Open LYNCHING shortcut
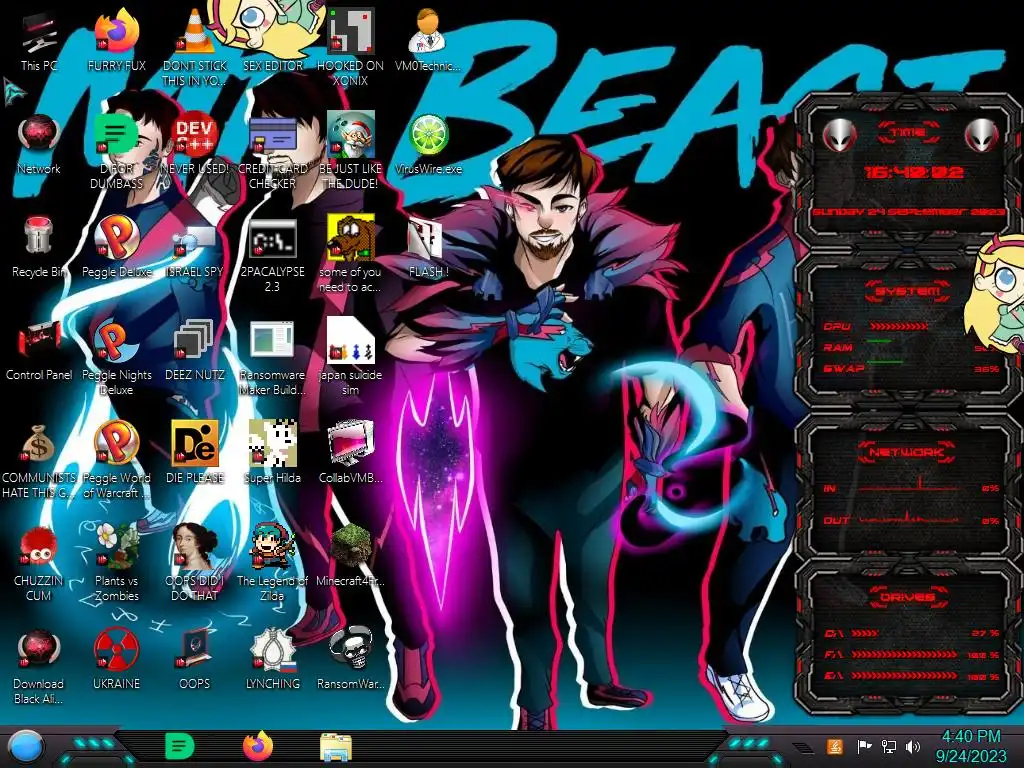This screenshot has height=768, width=1024. 272,660
